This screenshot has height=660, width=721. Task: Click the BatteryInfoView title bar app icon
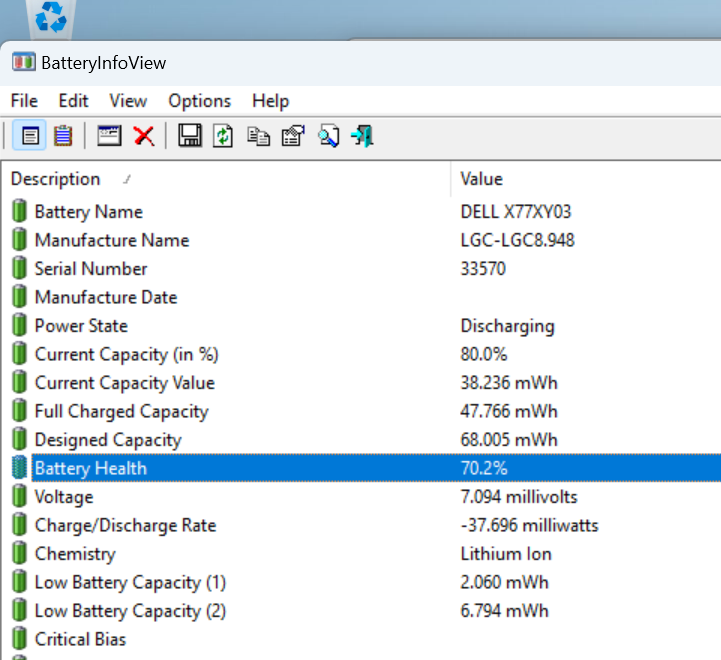tap(24, 62)
